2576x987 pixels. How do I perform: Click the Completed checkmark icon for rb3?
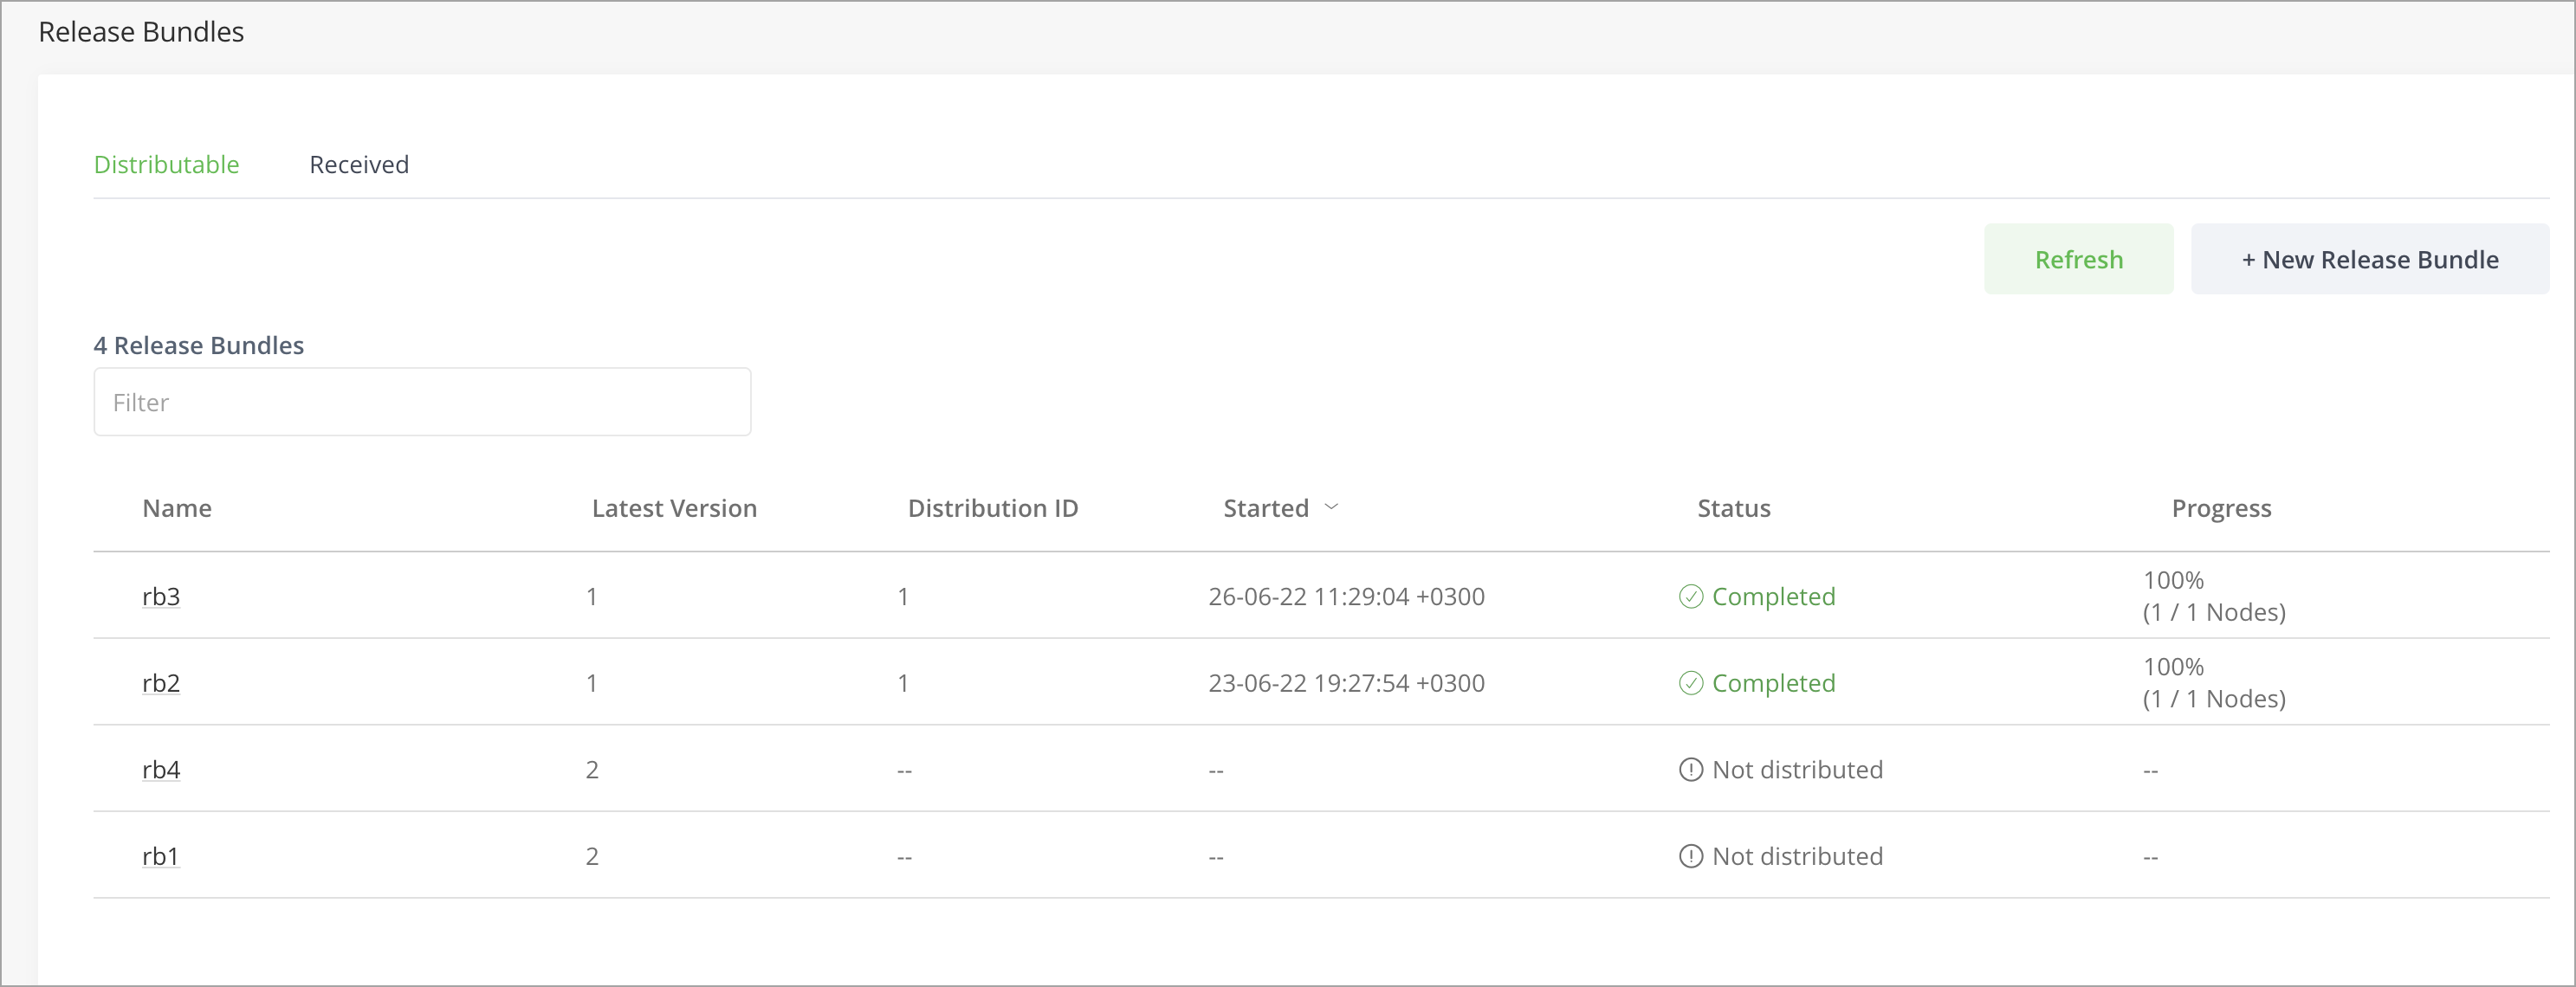coord(1690,597)
